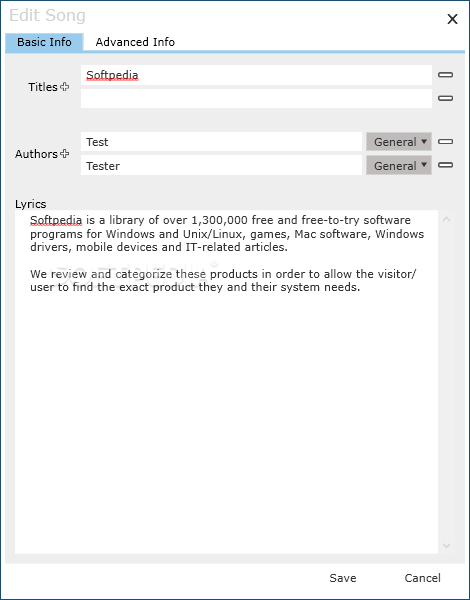Click the Tester author name field

[221, 165]
